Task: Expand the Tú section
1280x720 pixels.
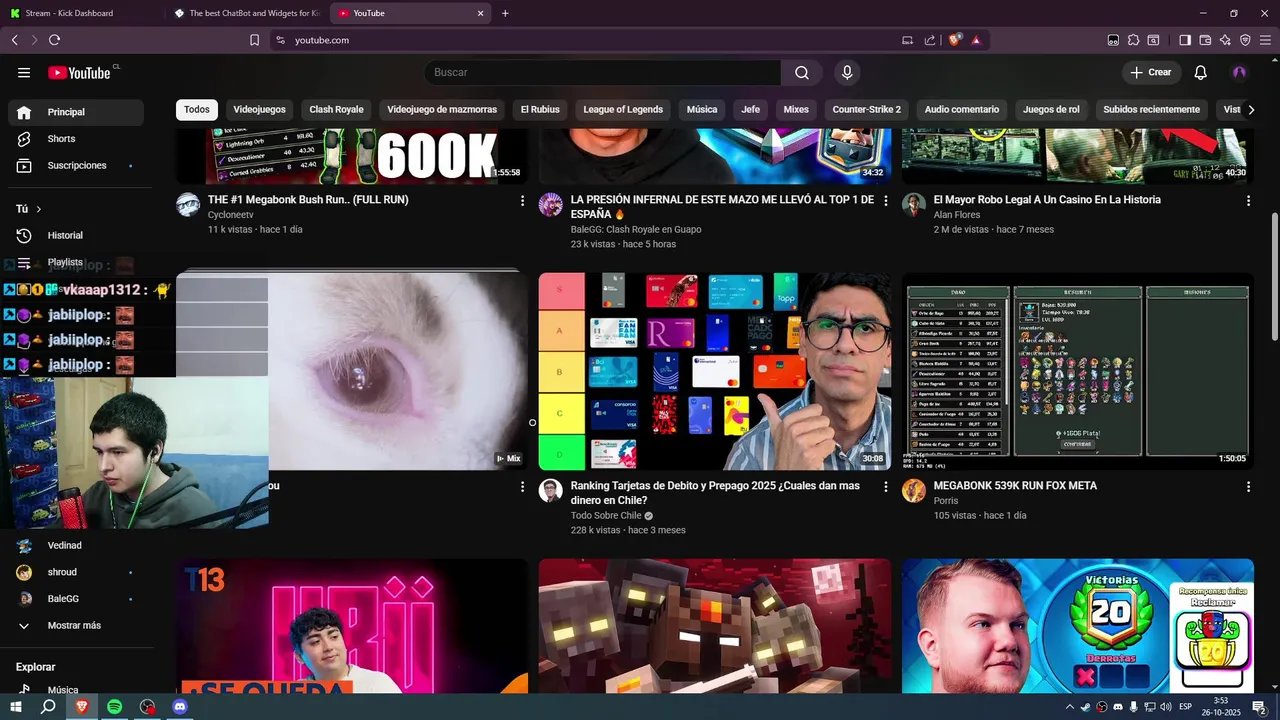Action: [x=28, y=209]
